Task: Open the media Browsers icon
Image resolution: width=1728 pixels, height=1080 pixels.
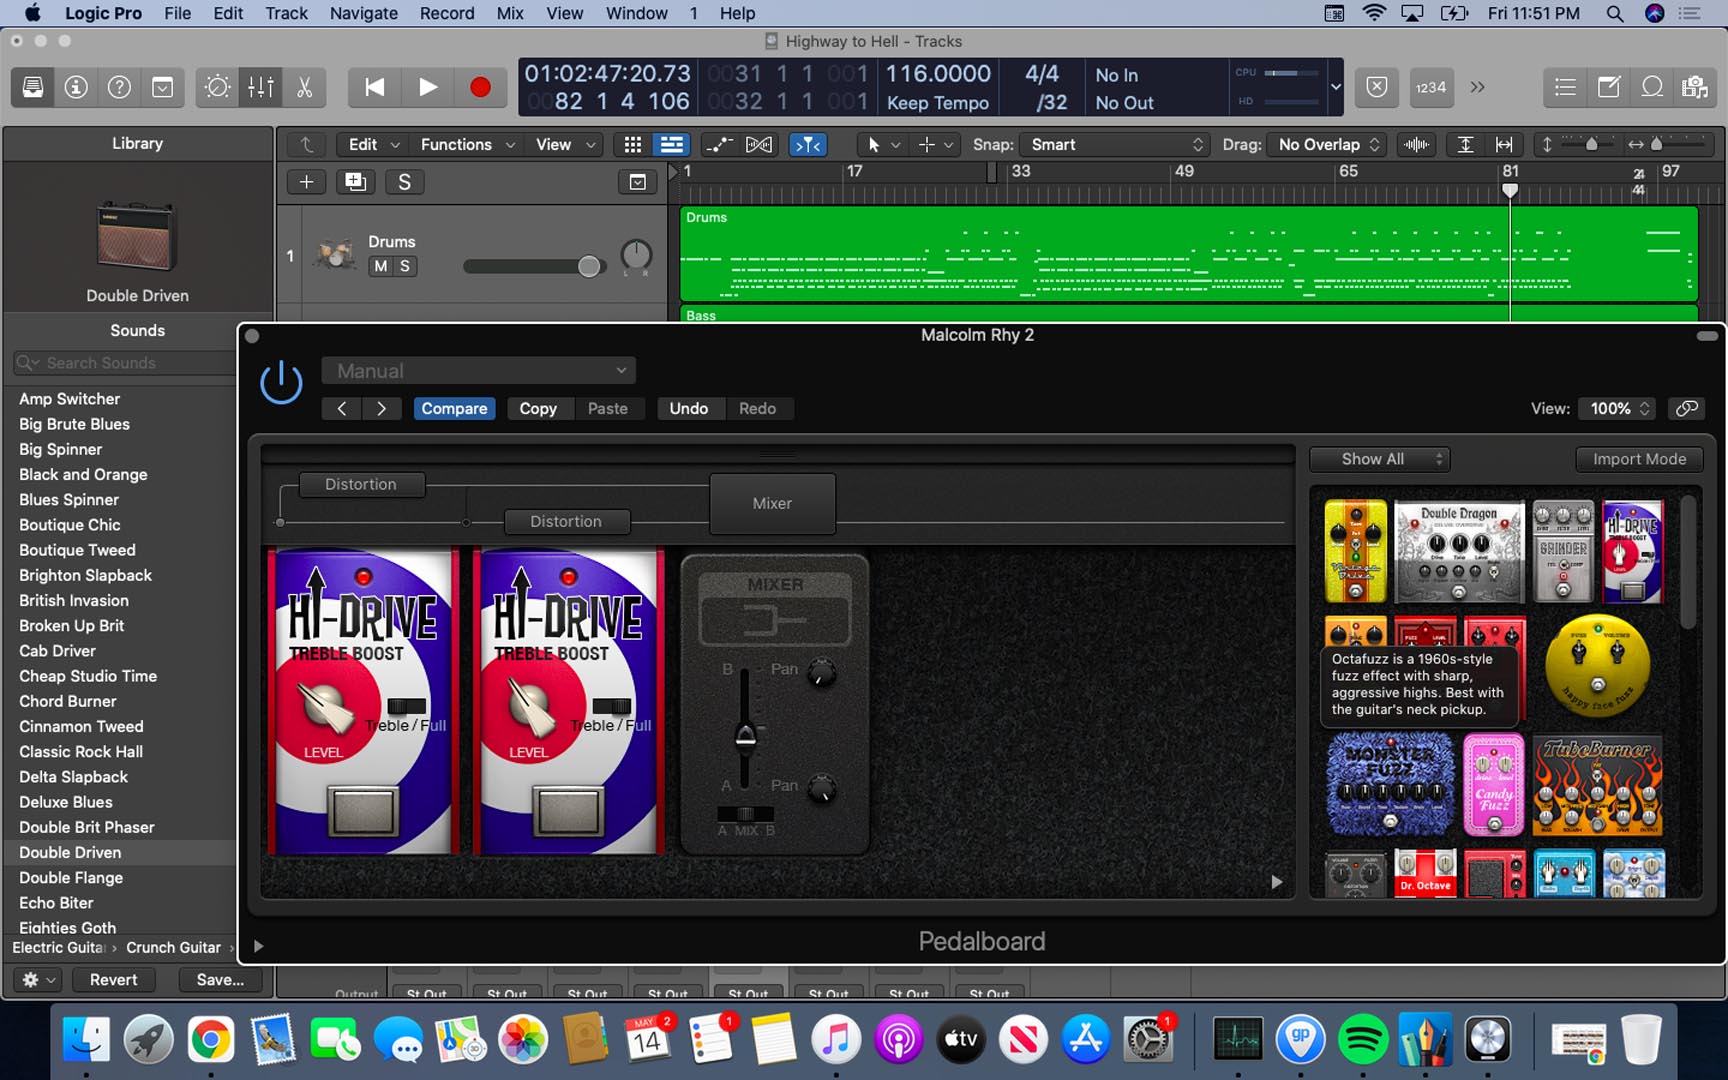Action: pos(1695,87)
